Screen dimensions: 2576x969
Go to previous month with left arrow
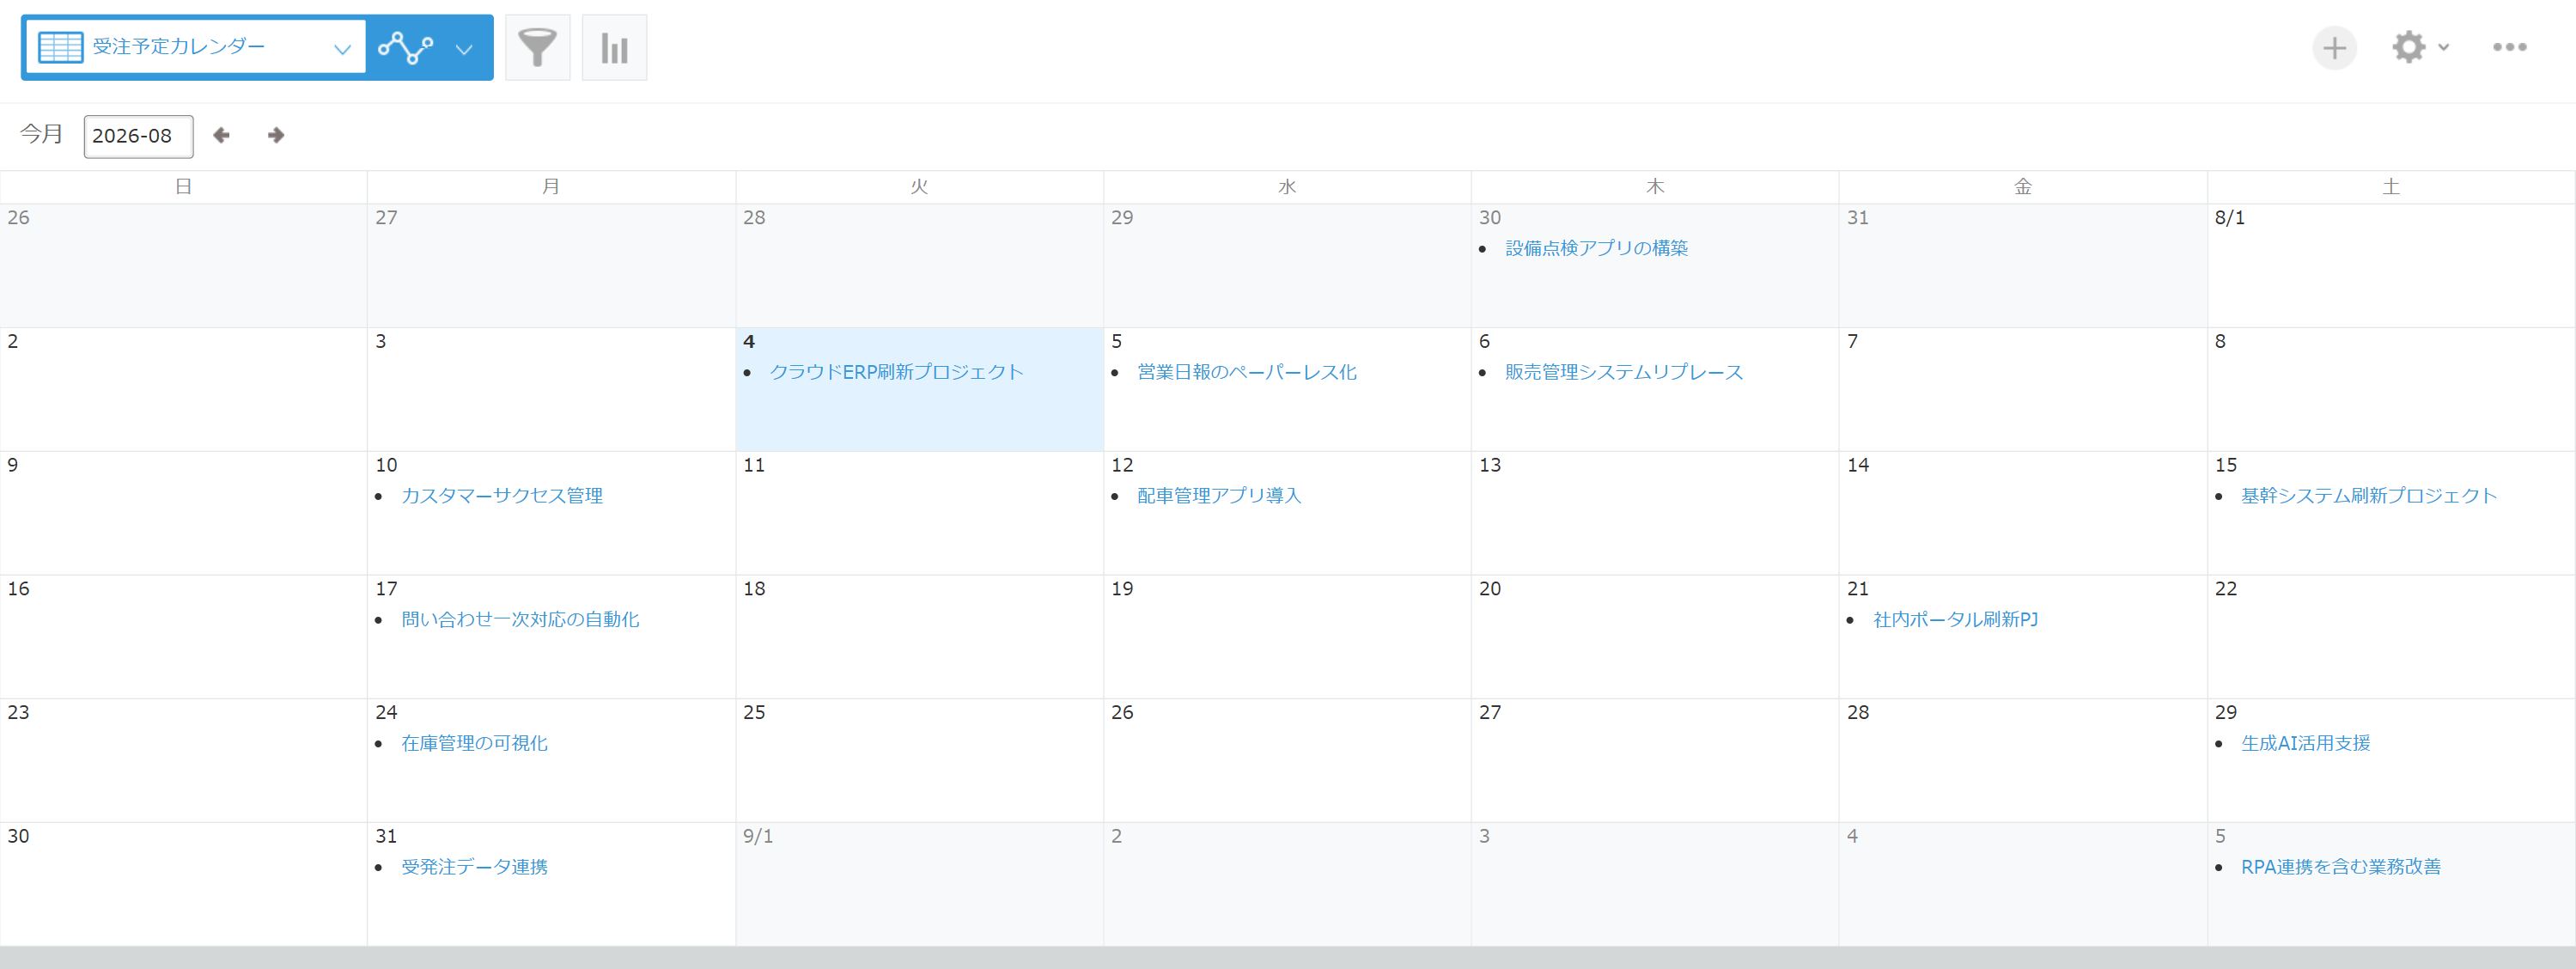click(221, 135)
